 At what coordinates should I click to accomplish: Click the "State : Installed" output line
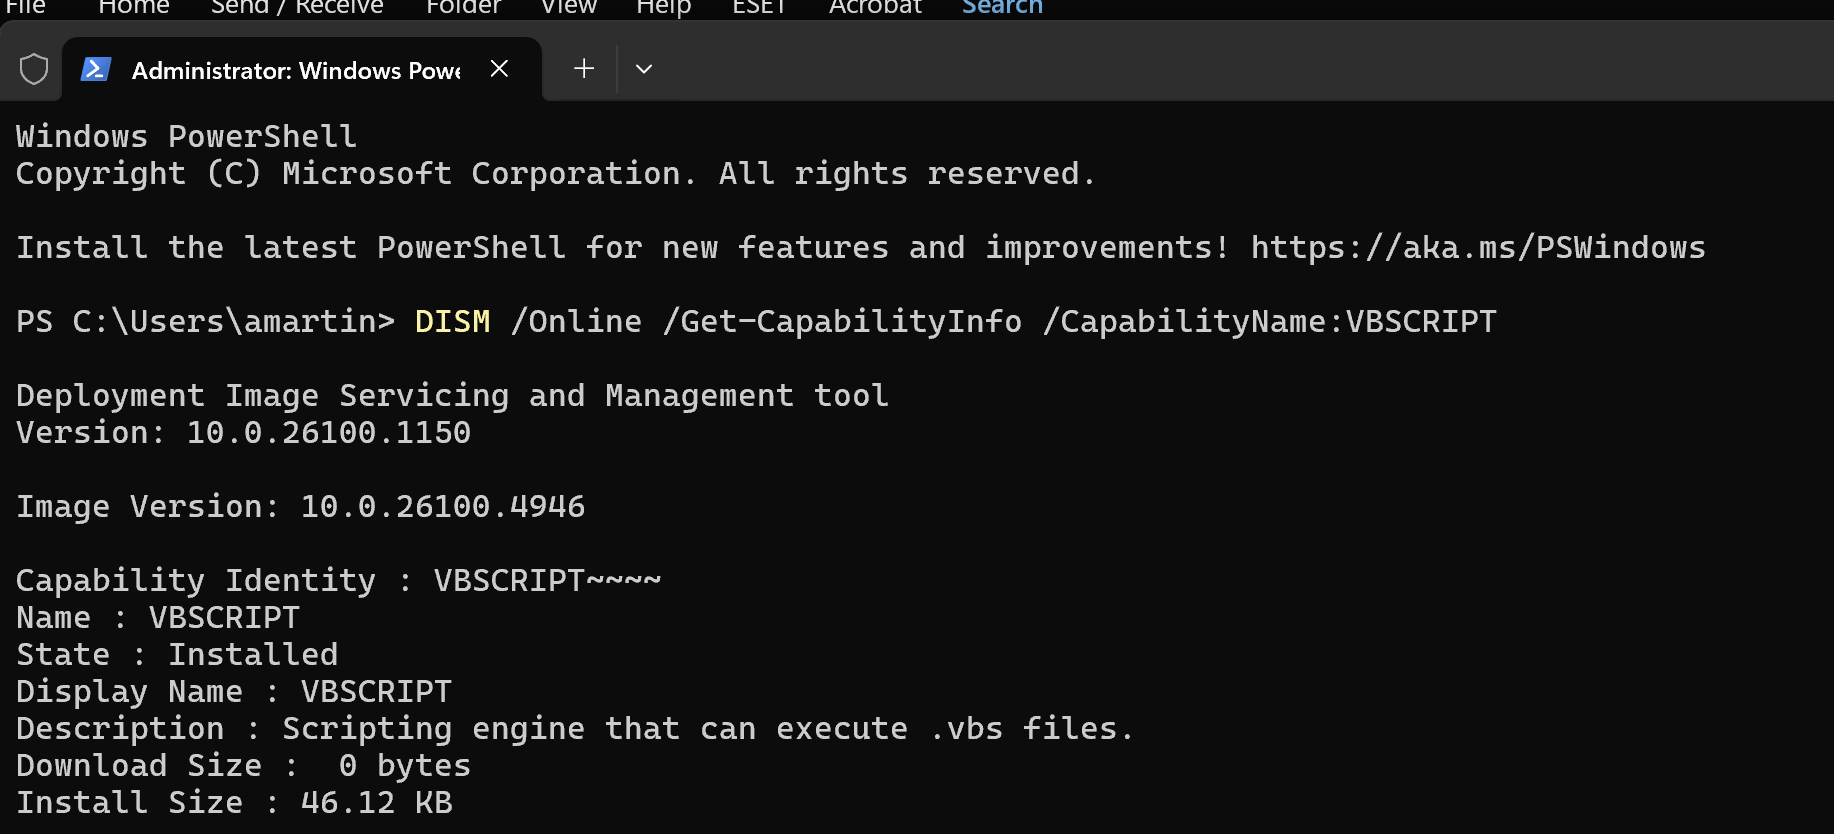[x=177, y=654]
